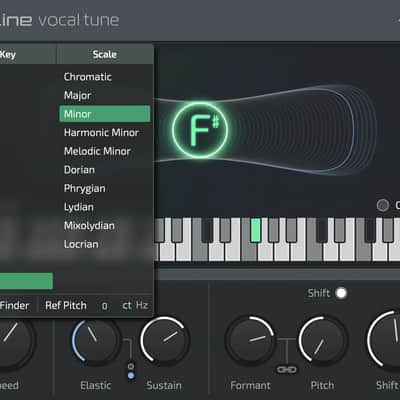Screen dimensions: 400x400
Task: Click the glowing F# note indicator
Action: (x=200, y=130)
